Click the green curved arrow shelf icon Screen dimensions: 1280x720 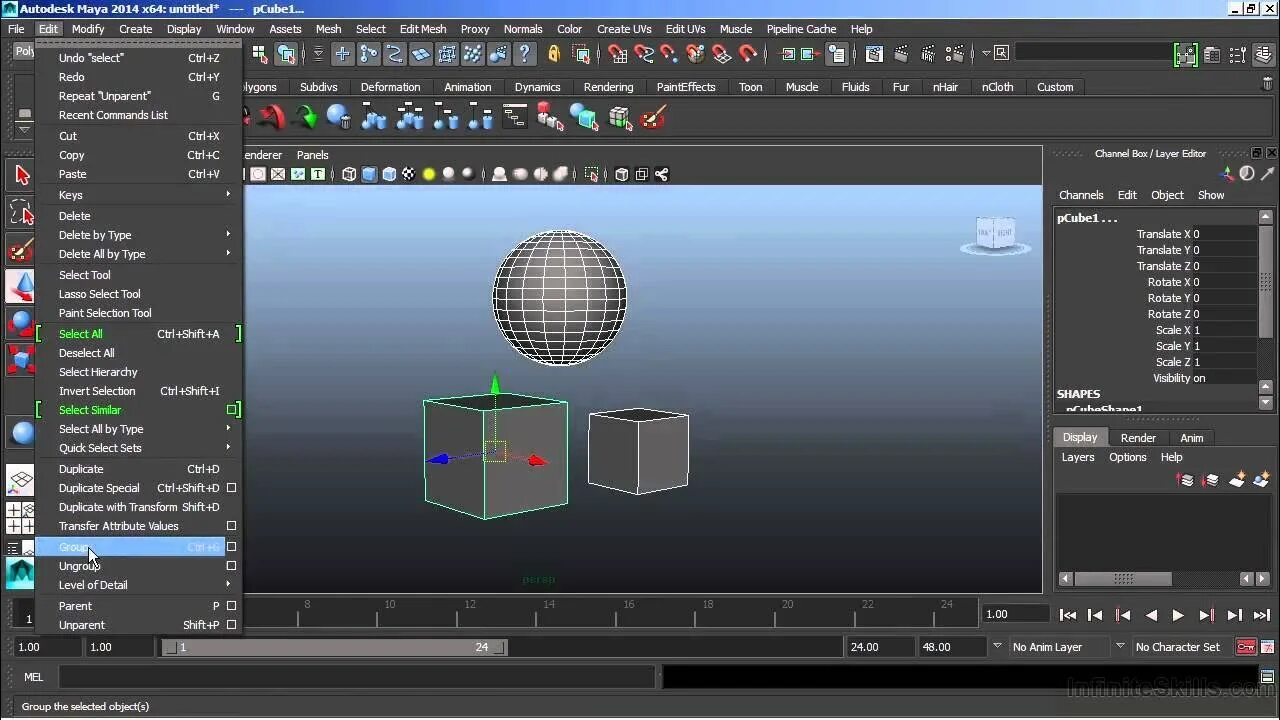click(306, 118)
